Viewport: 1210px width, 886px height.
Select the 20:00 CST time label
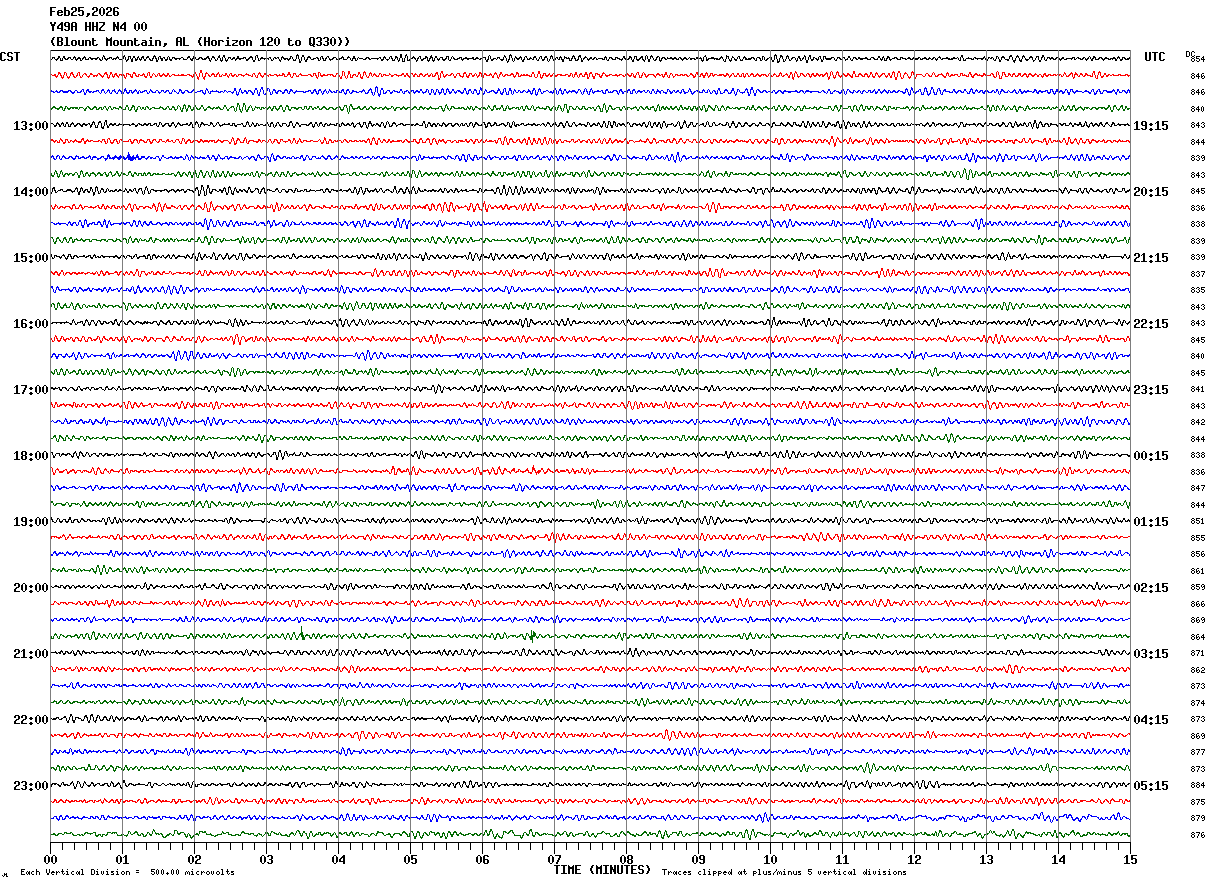[x=30, y=588]
